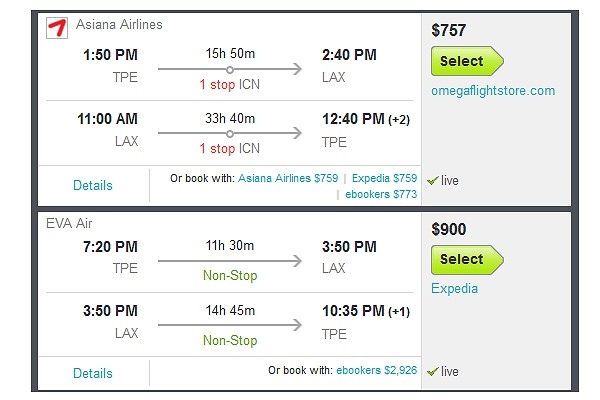
Task: Open the omegaflightstore.com link
Action: pos(493,91)
